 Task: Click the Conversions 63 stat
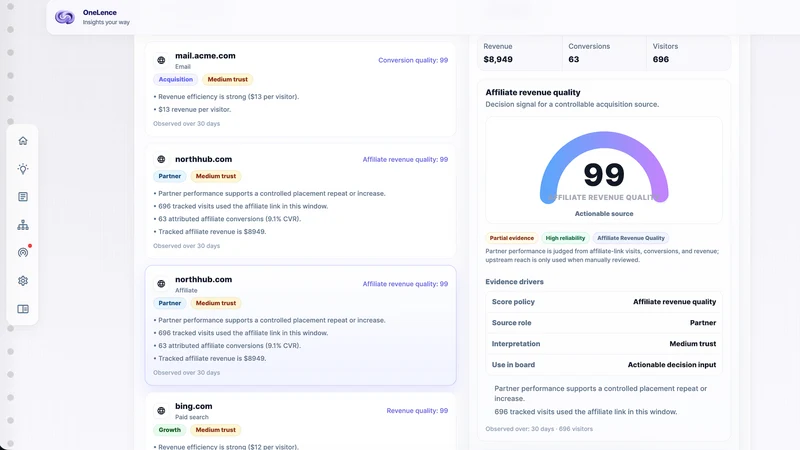tap(604, 53)
